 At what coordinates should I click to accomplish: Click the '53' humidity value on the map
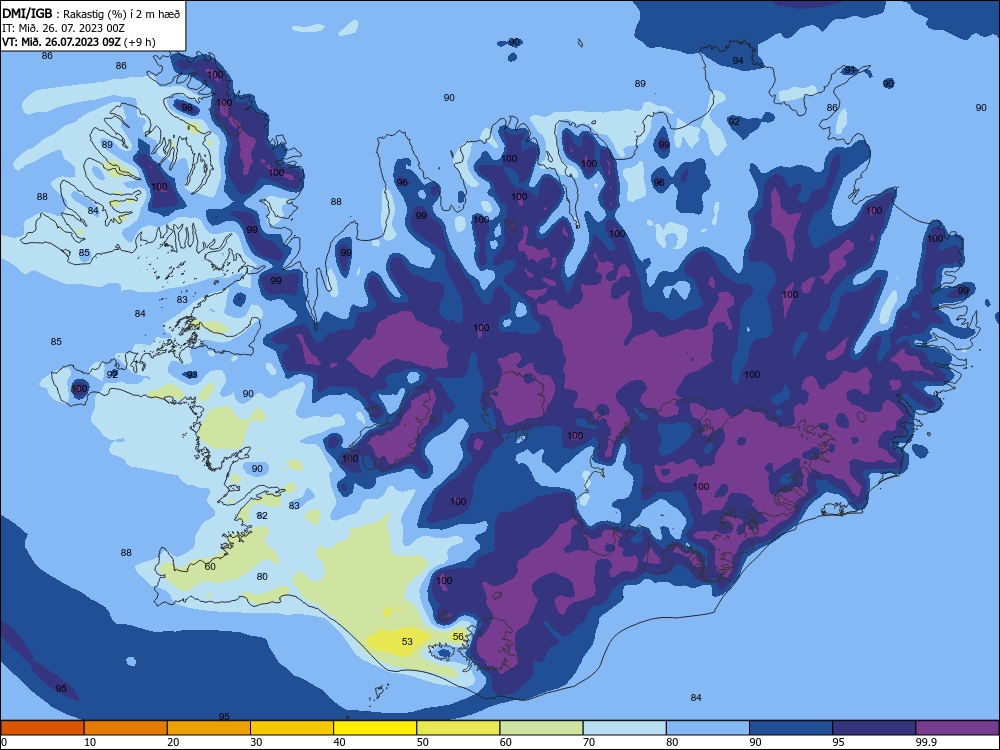coord(407,642)
